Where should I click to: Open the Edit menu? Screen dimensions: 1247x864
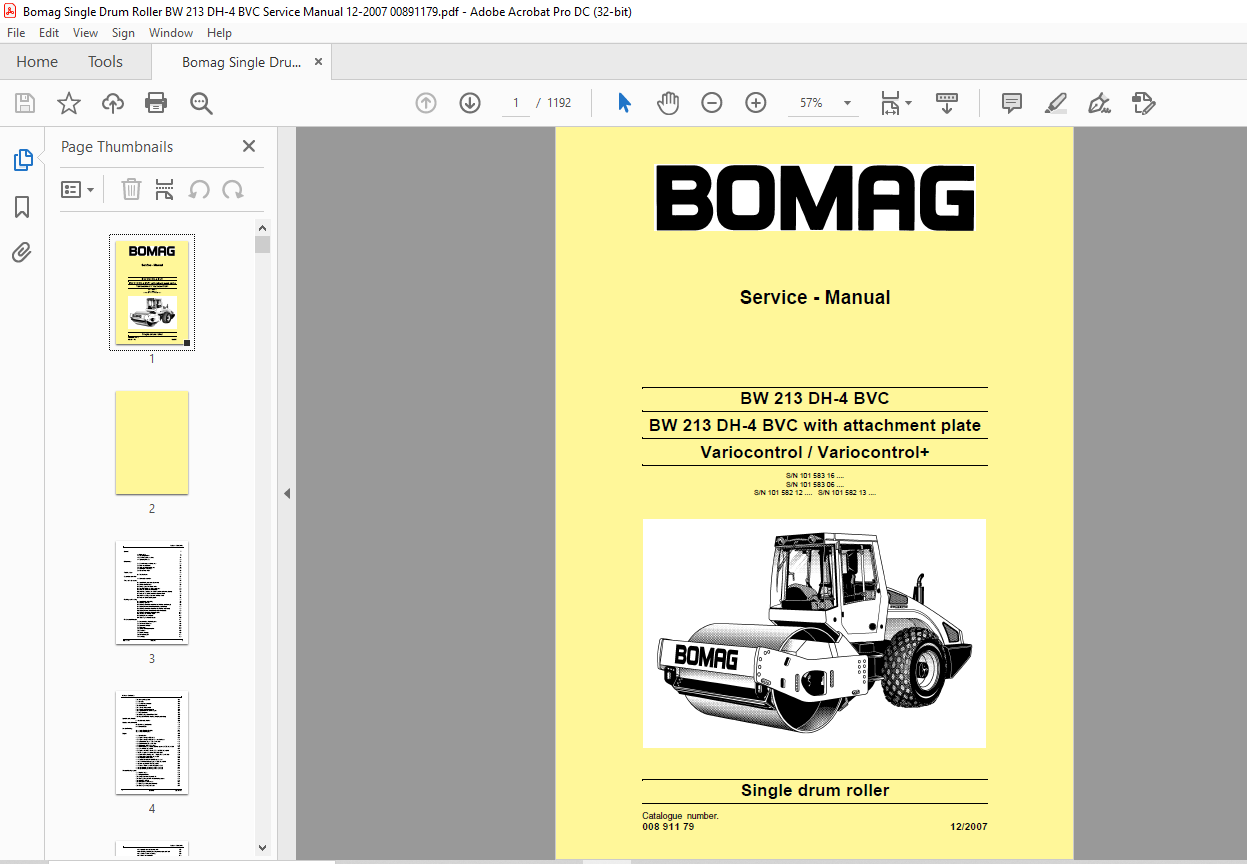49,33
